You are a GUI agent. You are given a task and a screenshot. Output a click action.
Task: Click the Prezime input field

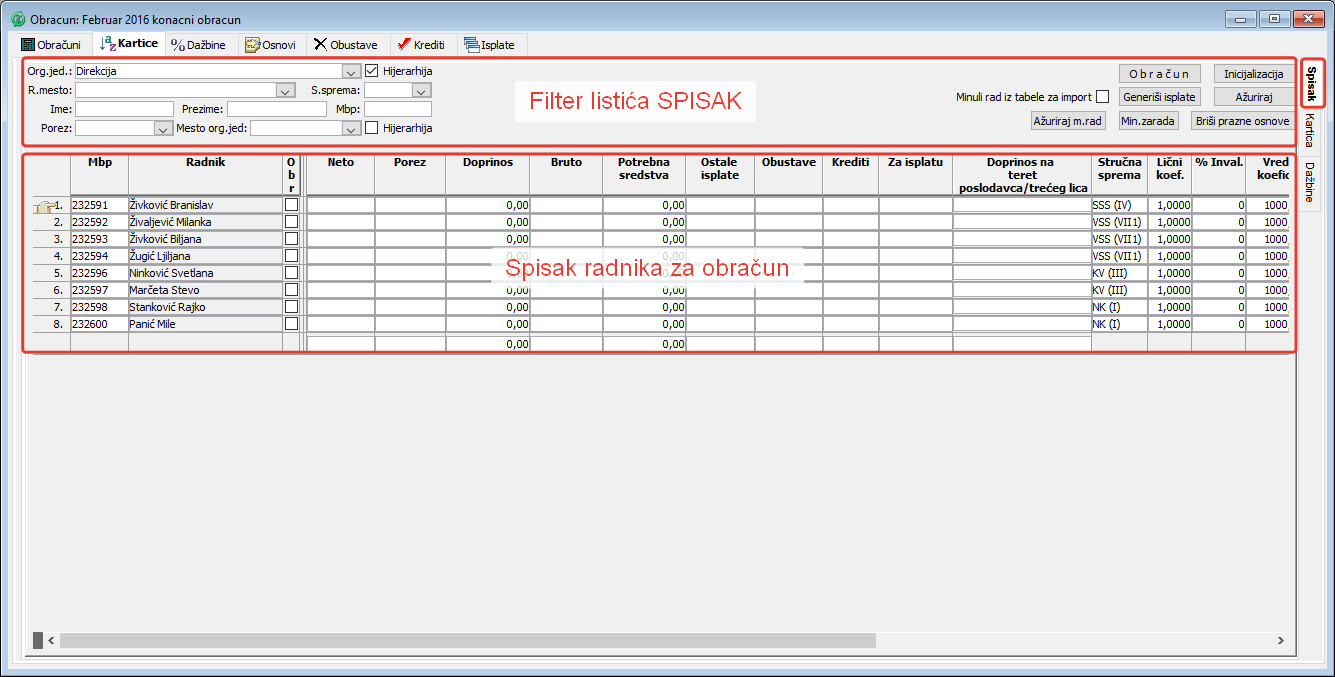click(x=270, y=109)
